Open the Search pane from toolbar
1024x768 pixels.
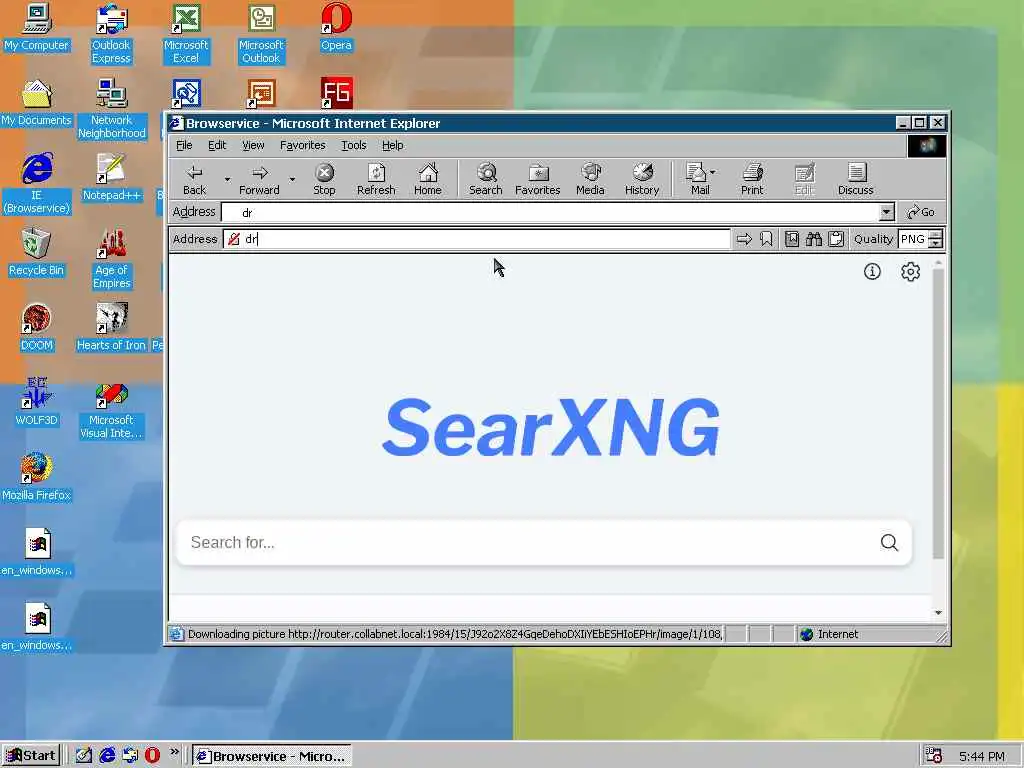click(x=486, y=179)
